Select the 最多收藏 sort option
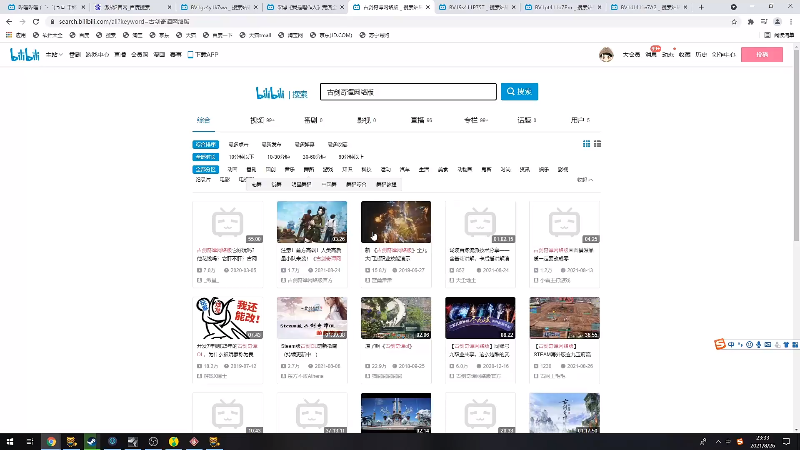This screenshot has width=800, height=450. [337, 144]
